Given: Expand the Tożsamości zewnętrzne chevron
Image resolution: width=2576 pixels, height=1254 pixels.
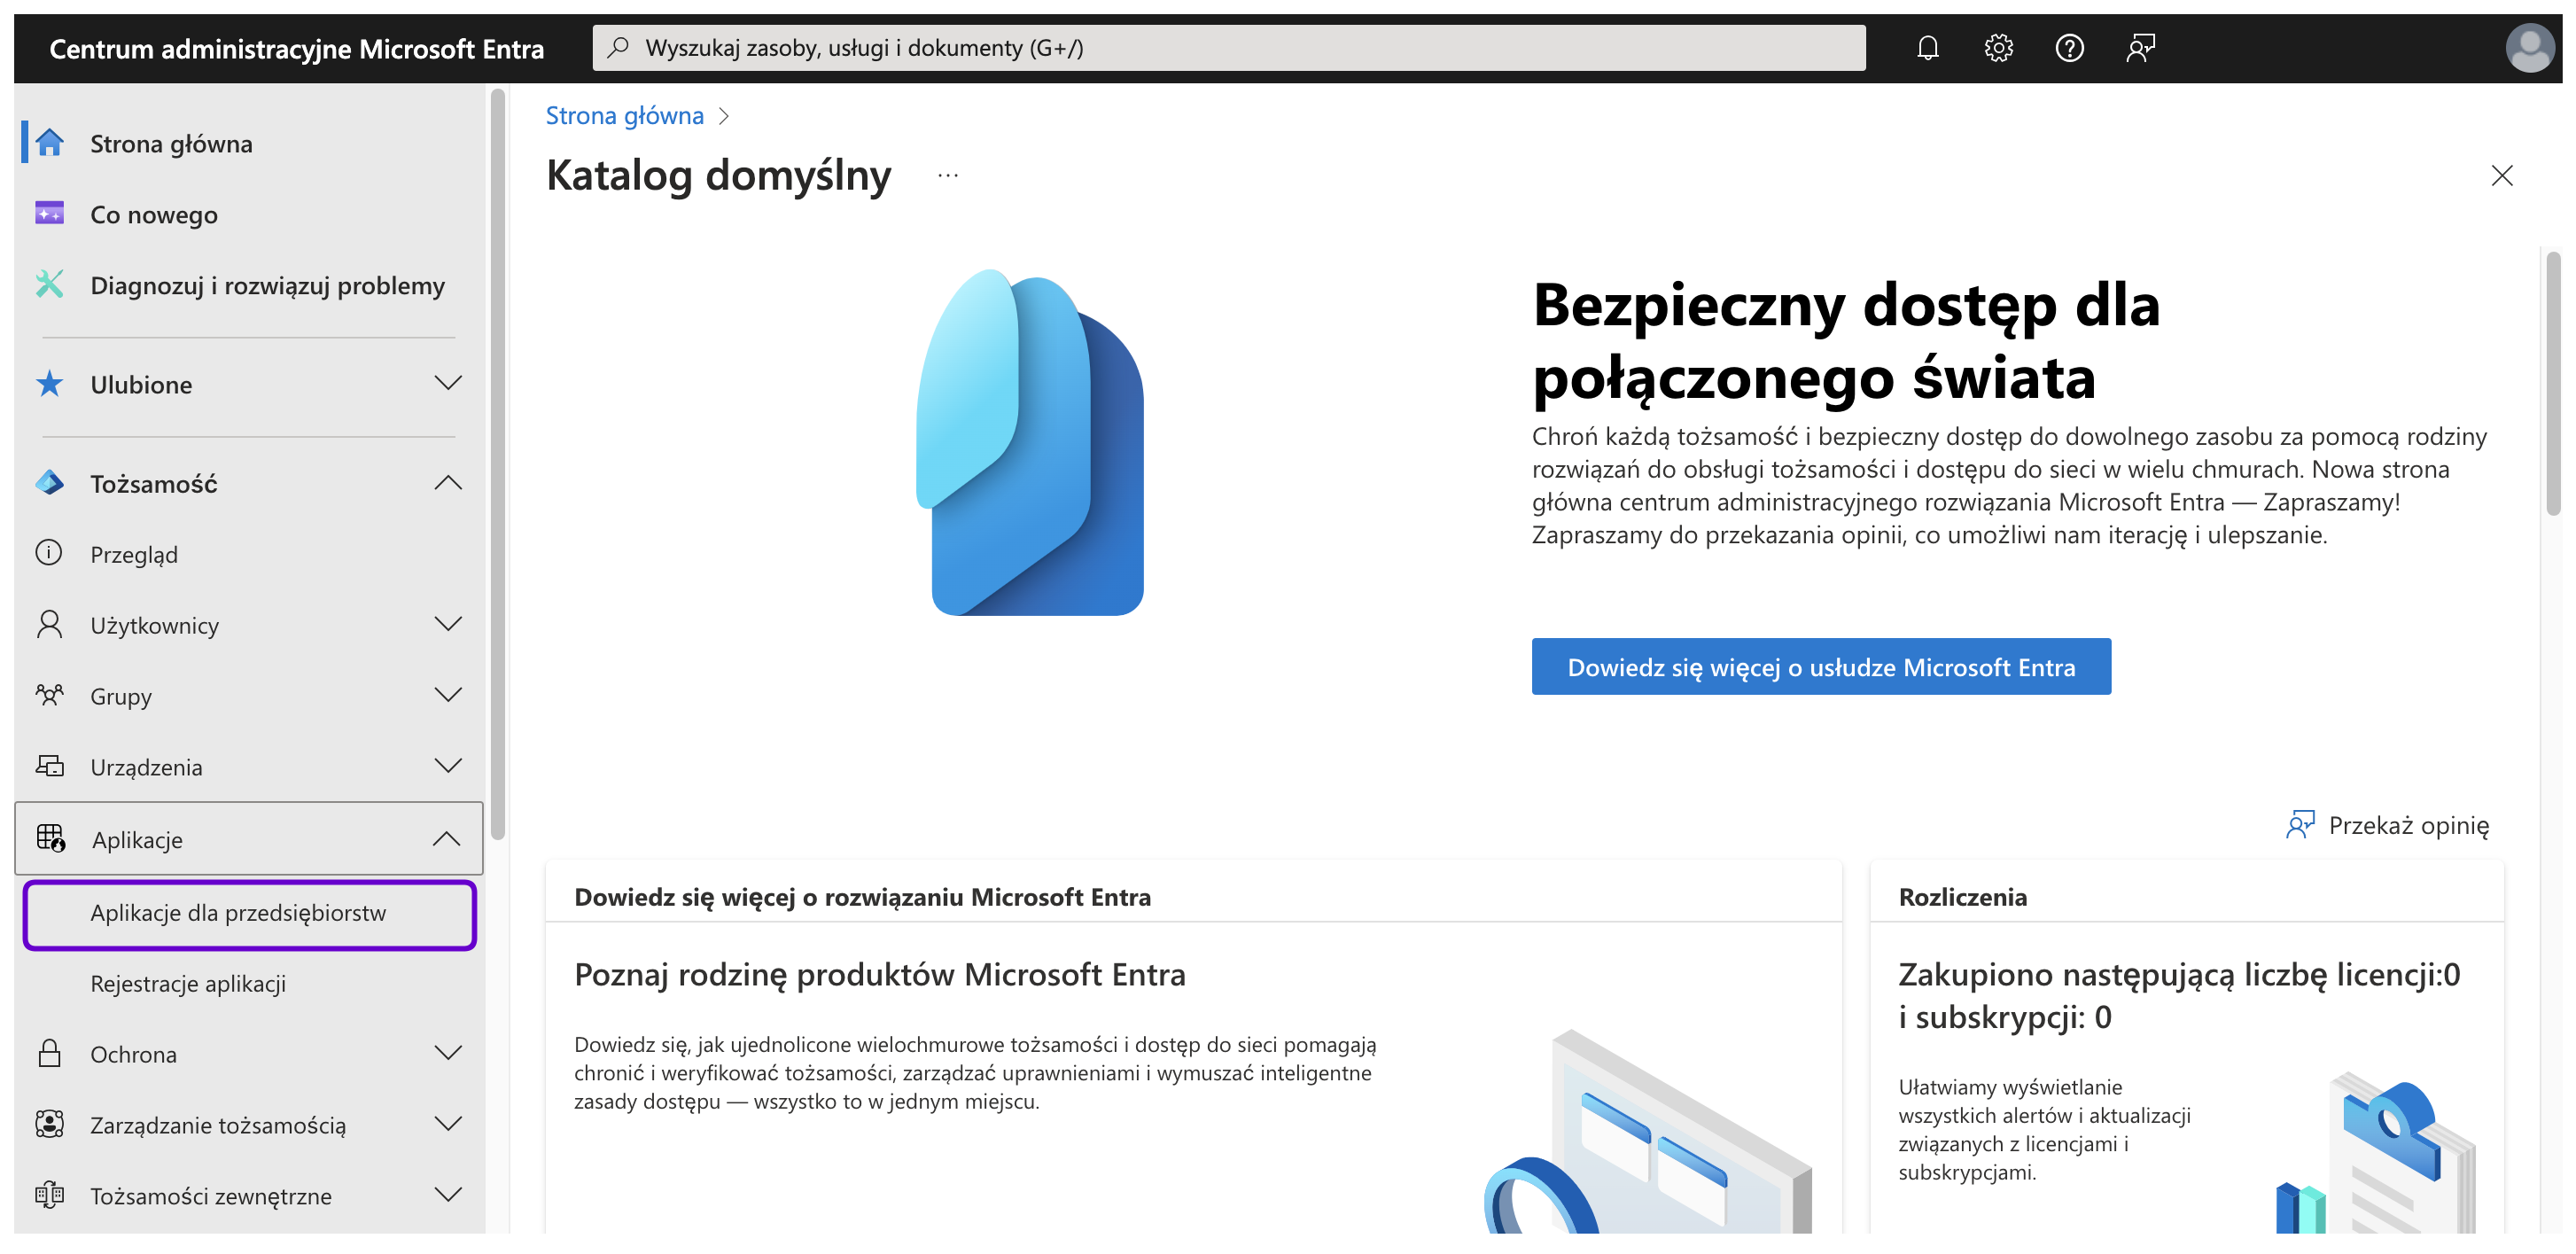Looking at the screenshot, I should (x=448, y=1195).
